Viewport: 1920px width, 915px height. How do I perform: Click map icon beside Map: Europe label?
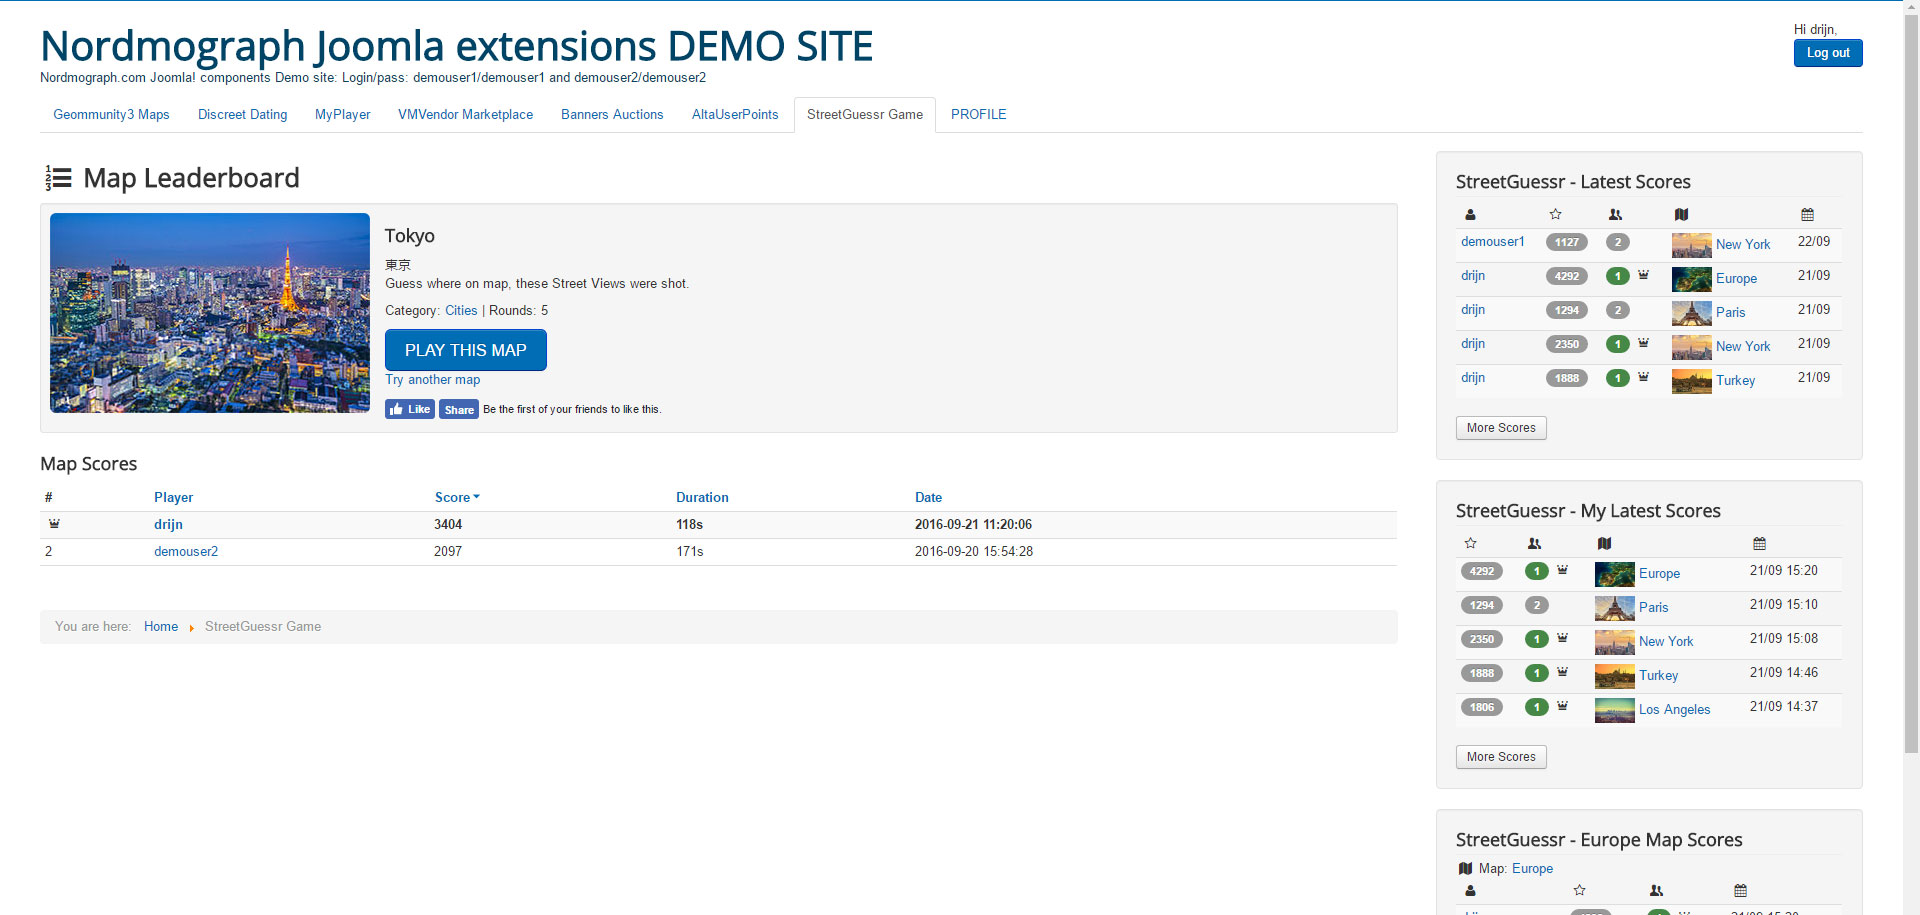(x=1465, y=869)
